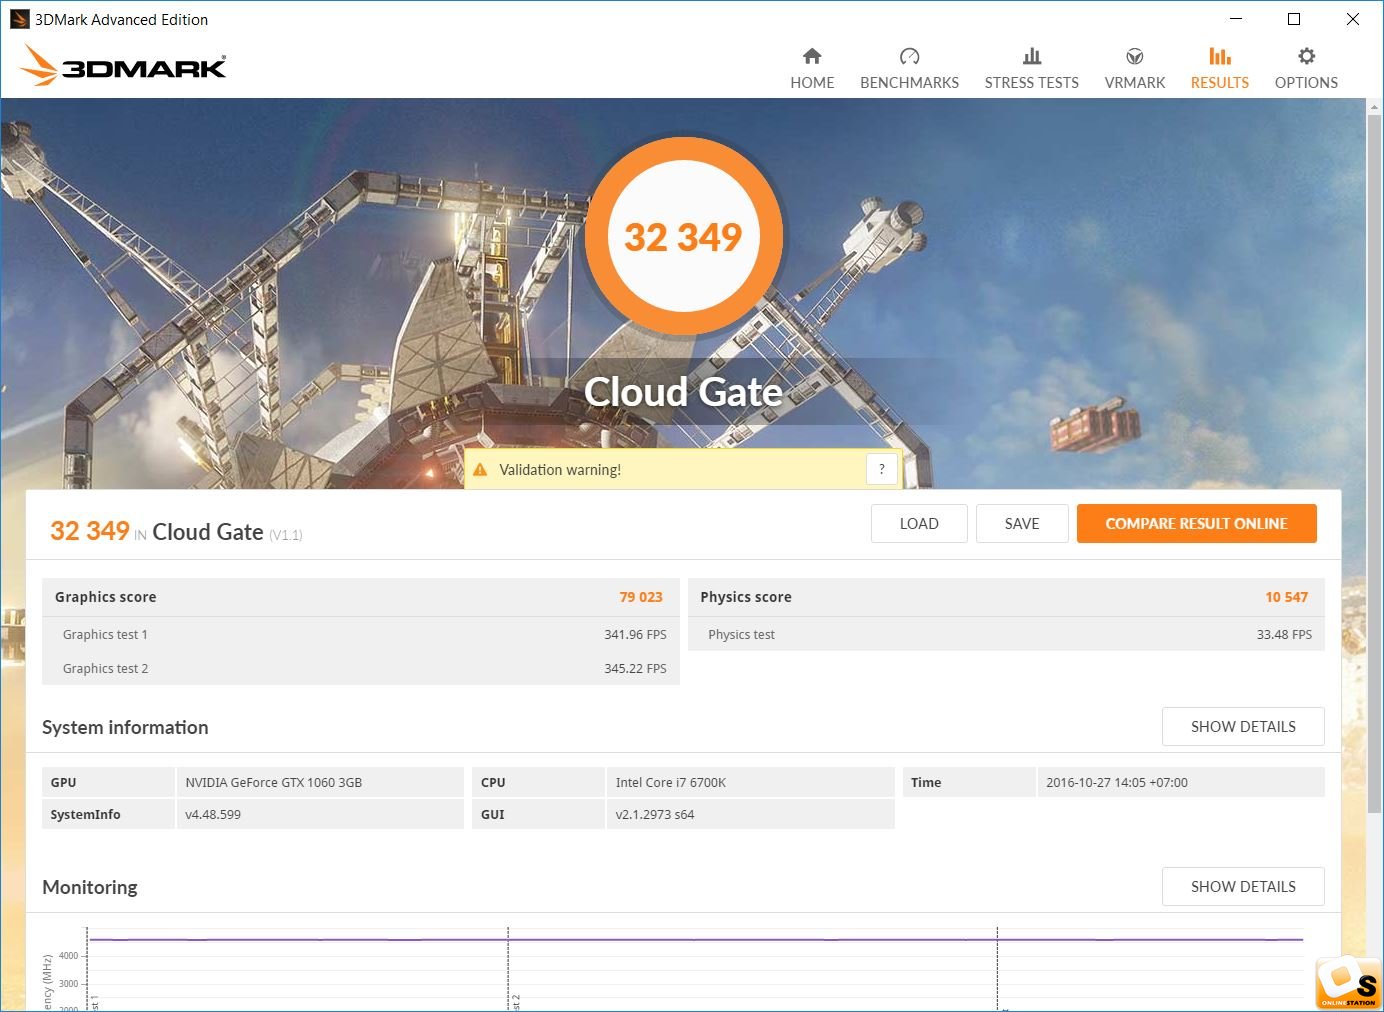Maximize the 3DMark window

1294,19
